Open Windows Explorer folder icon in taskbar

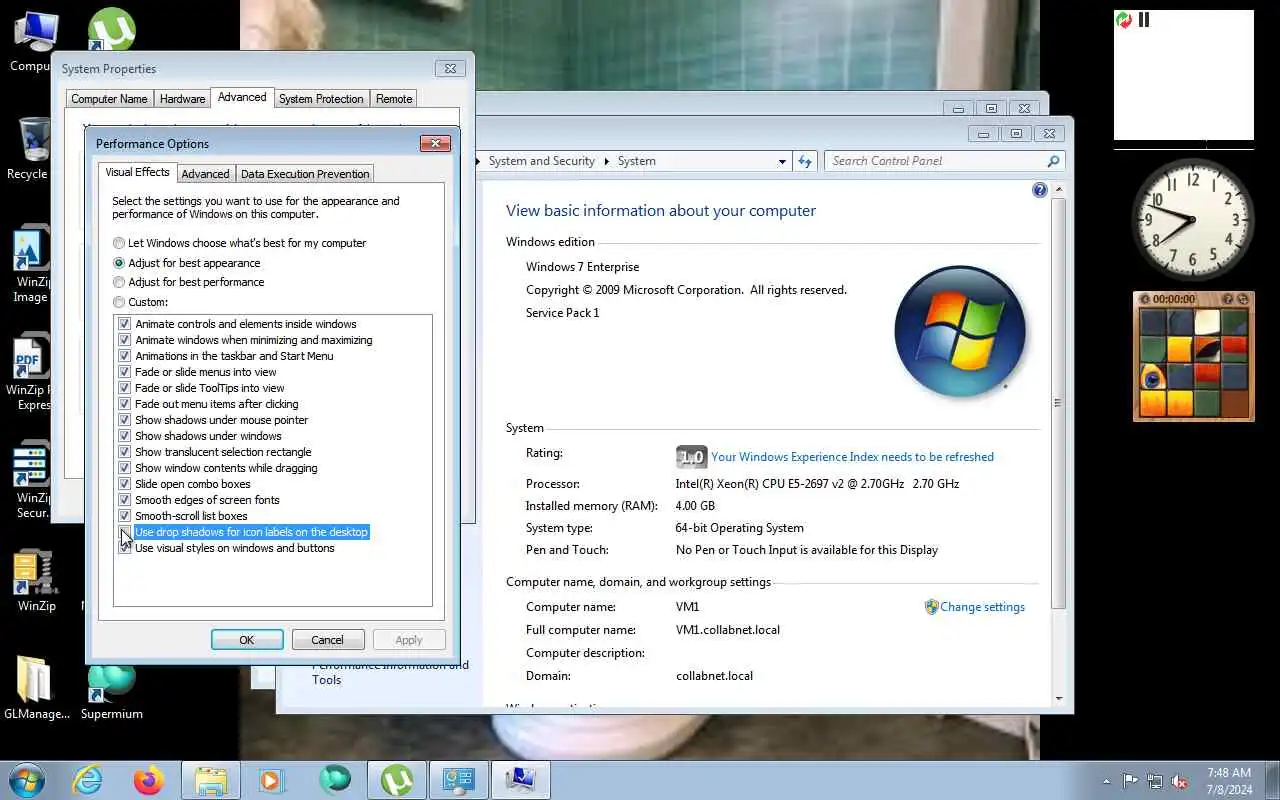tap(210, 780)
